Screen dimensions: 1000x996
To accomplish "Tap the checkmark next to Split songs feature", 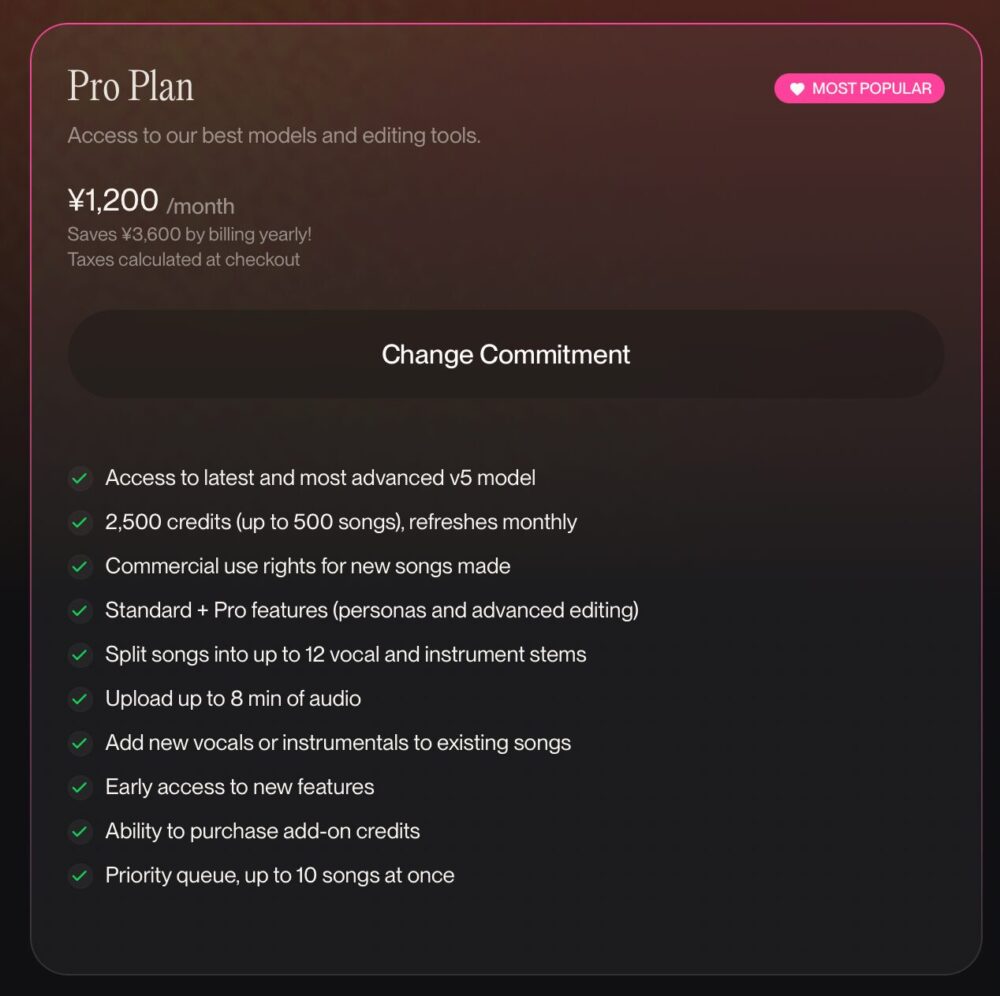I will [80, 655].
